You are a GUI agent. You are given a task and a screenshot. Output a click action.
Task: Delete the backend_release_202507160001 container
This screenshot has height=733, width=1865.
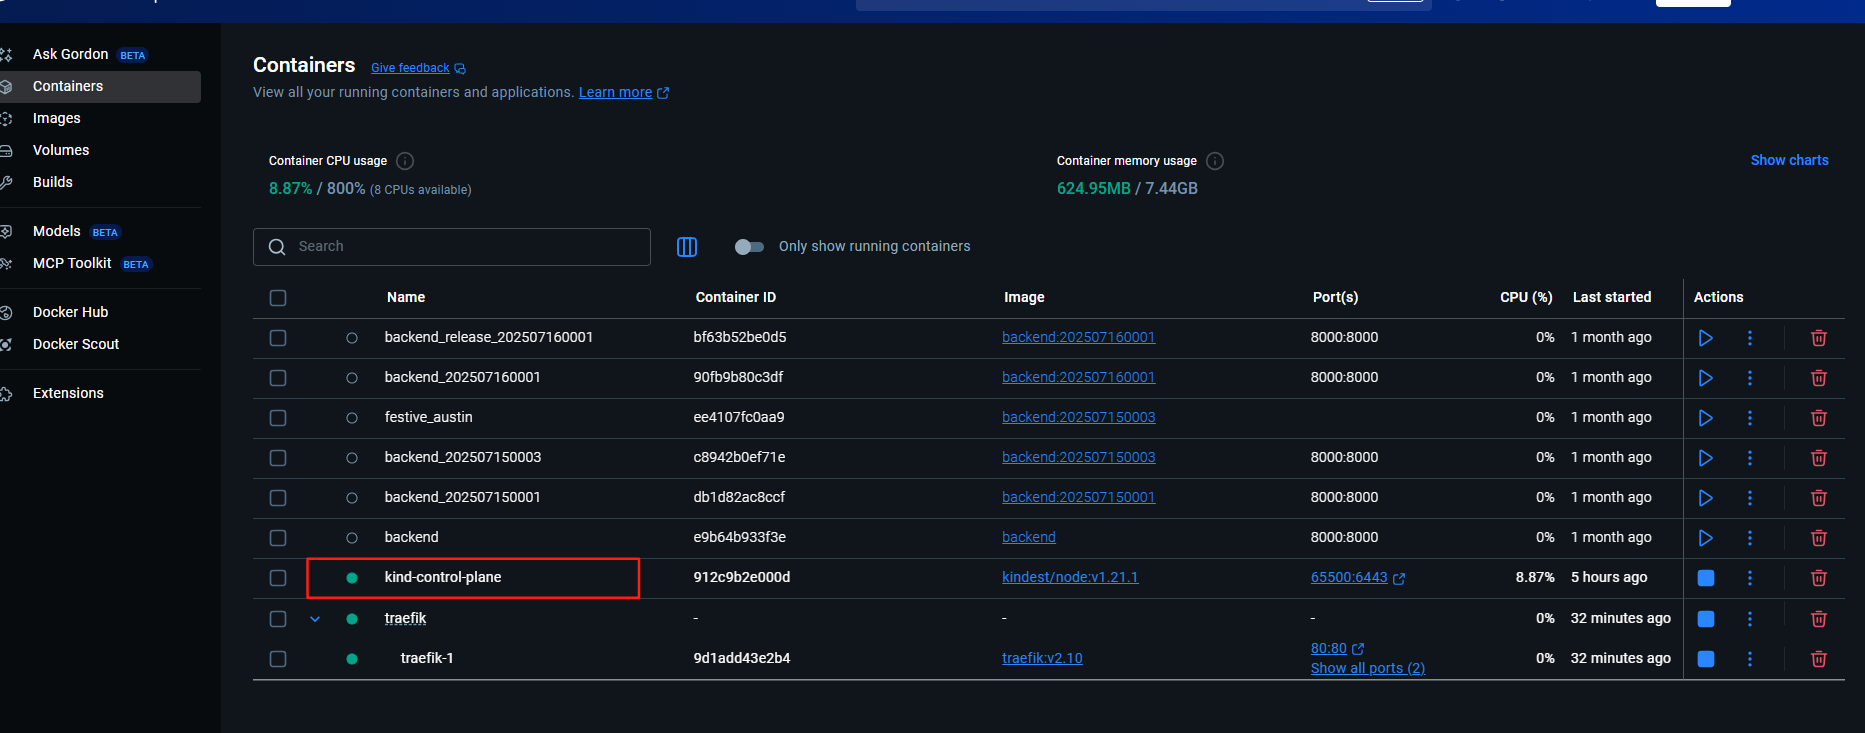(1819, 338)
